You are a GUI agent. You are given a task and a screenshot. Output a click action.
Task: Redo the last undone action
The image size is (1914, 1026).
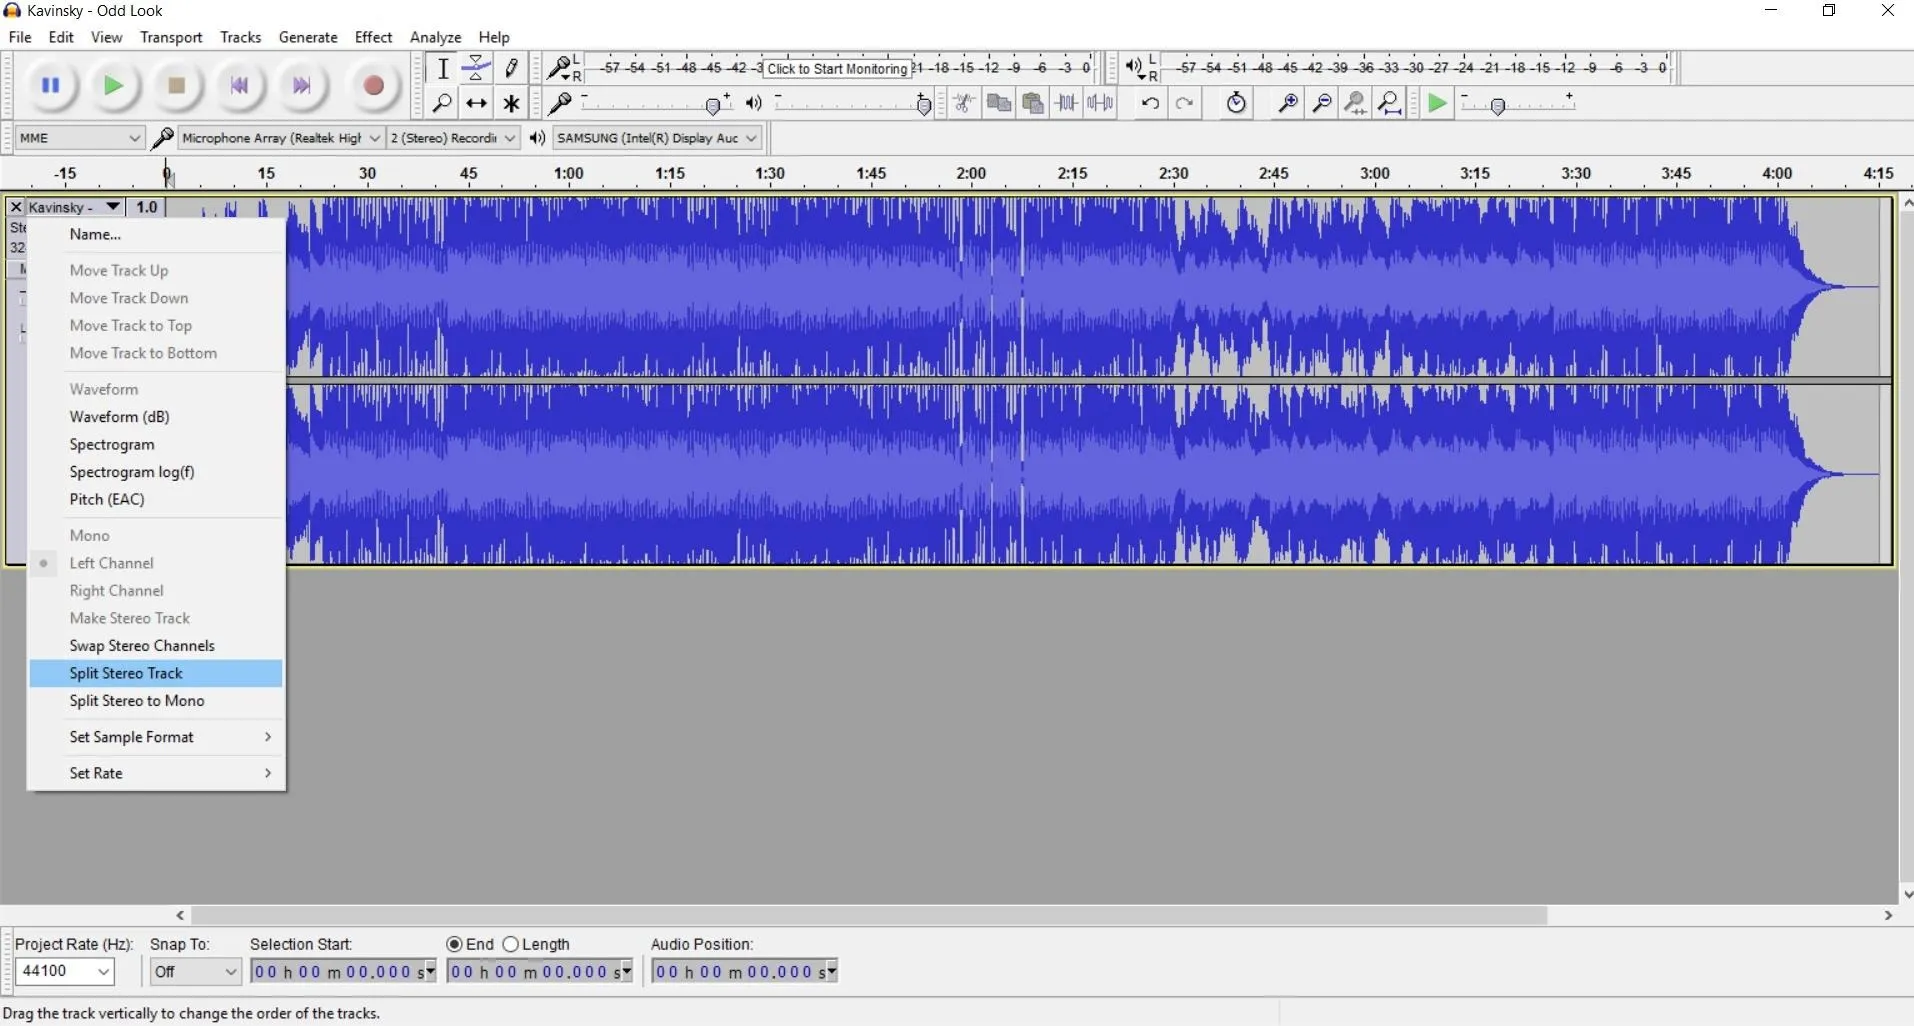pyautogui.click(x=1185, y=103)
